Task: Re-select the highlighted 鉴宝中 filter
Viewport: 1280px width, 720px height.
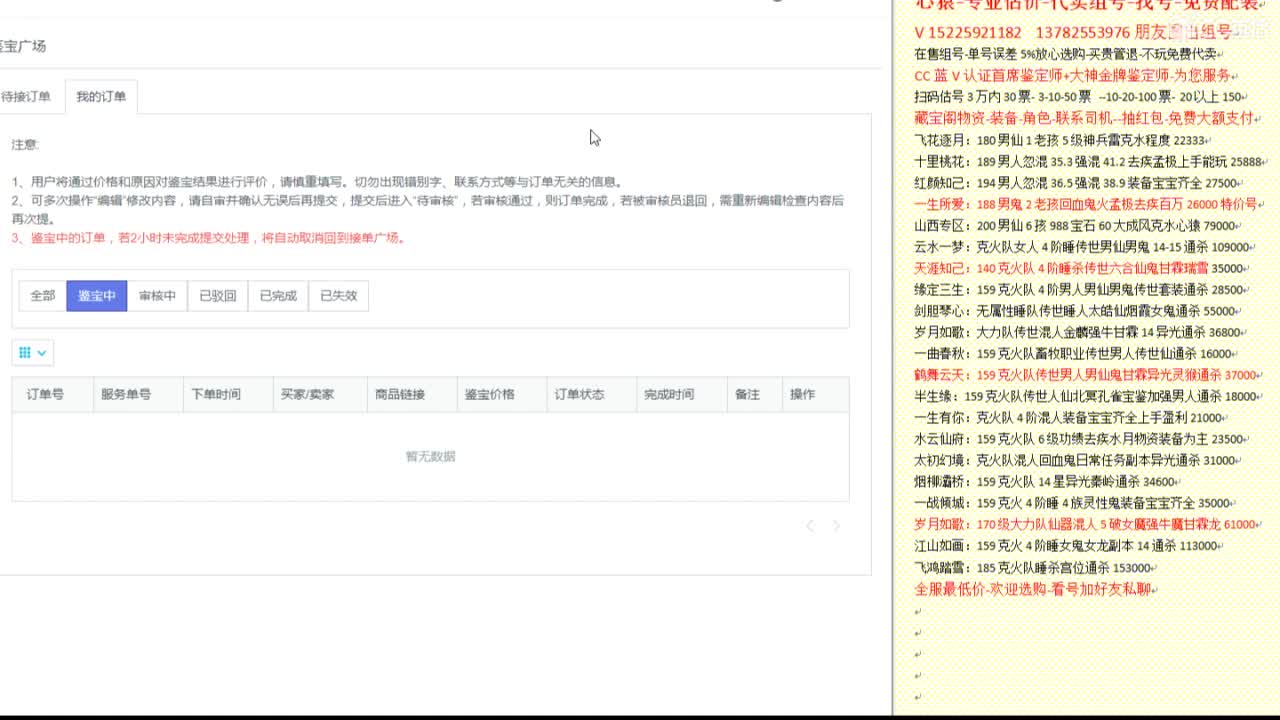Action: [x=96, y=295]
